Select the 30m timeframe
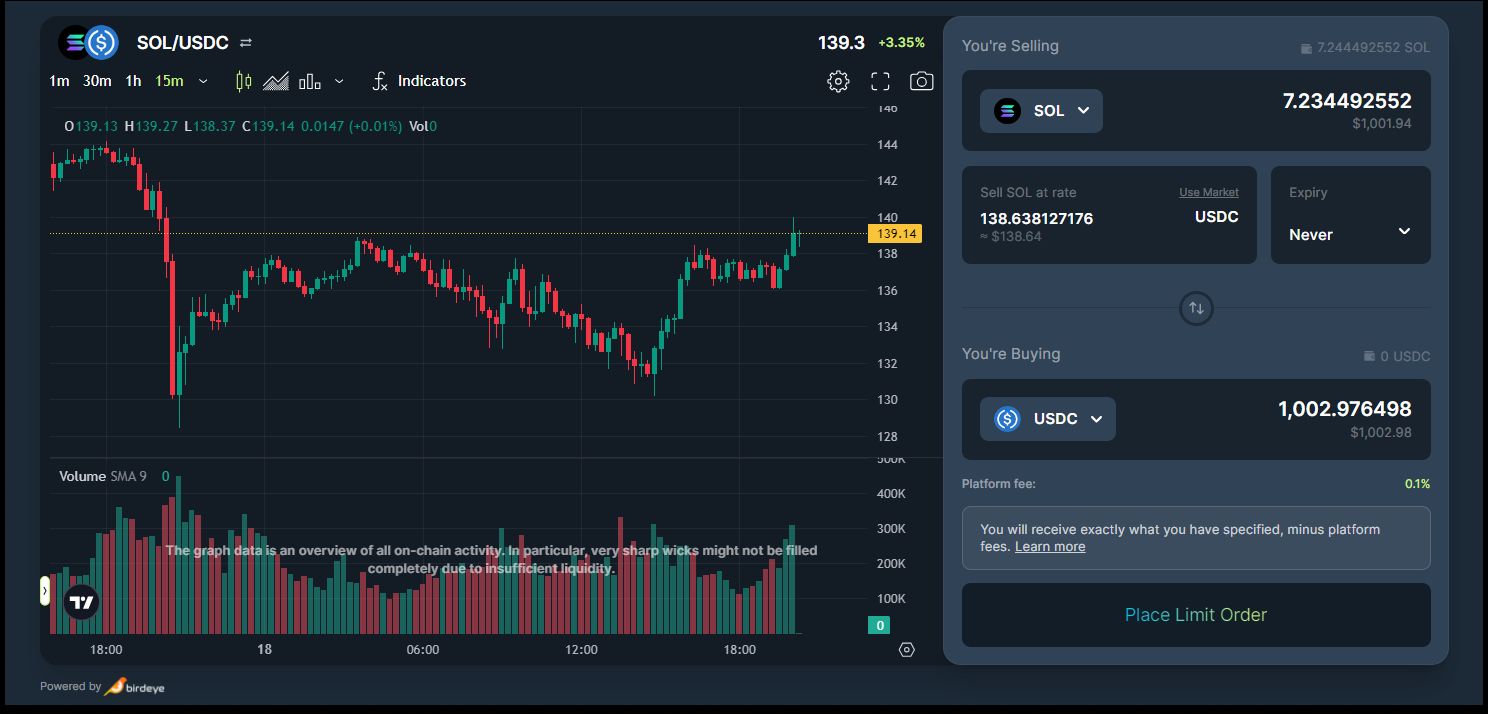 tap(97, 81)
